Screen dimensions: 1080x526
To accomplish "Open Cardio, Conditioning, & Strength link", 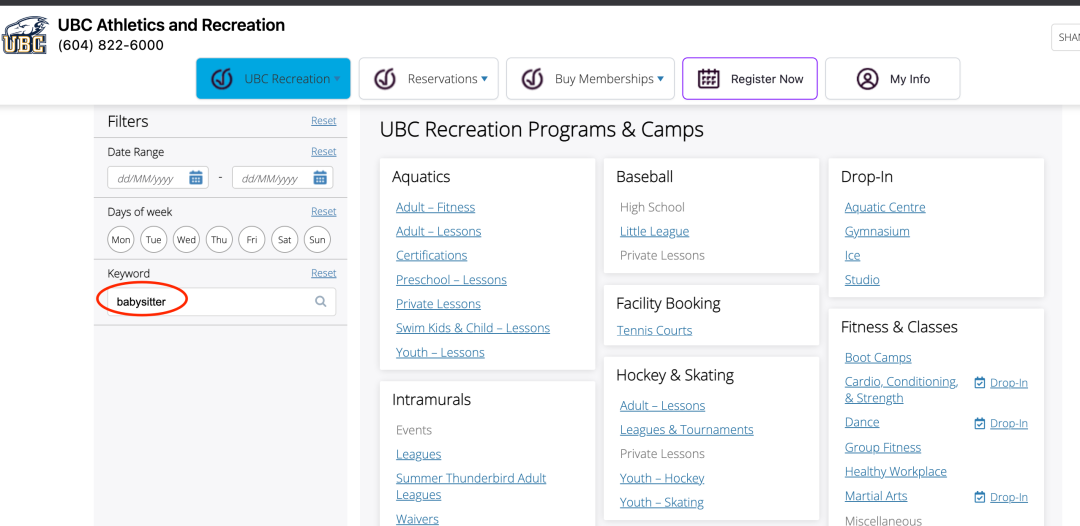I will pos(902,390).
